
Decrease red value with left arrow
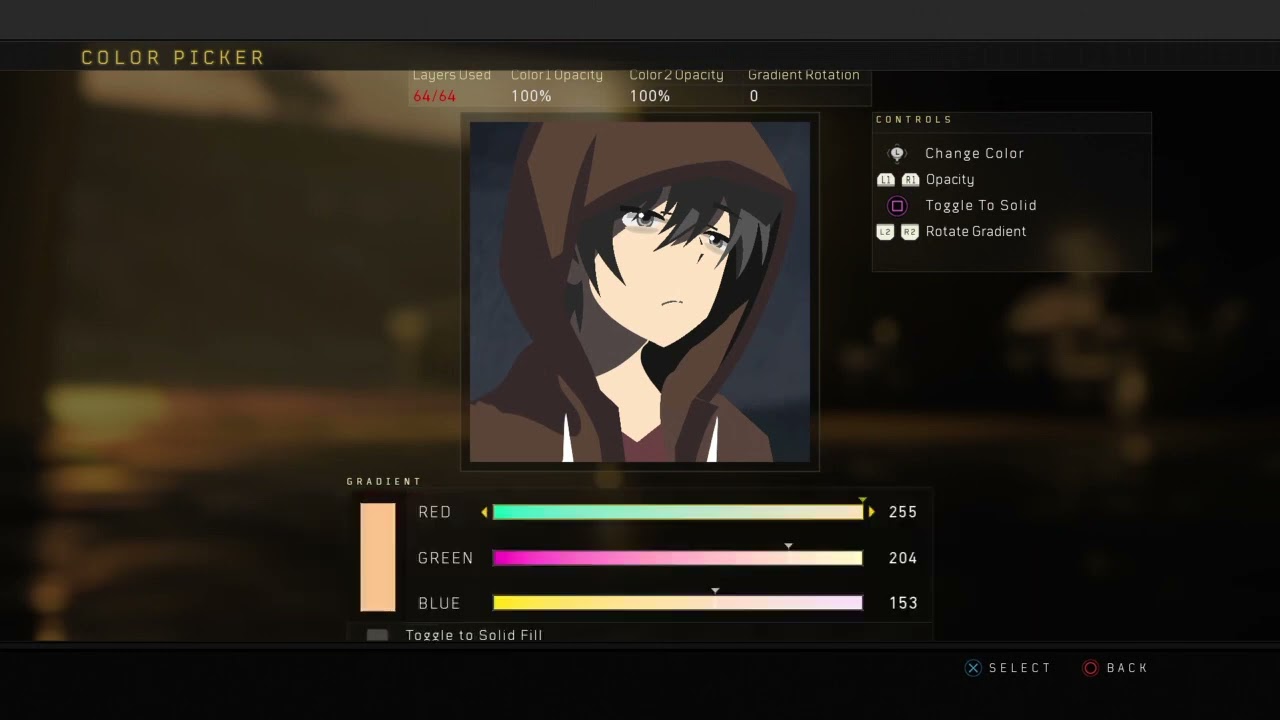(484, 512)
